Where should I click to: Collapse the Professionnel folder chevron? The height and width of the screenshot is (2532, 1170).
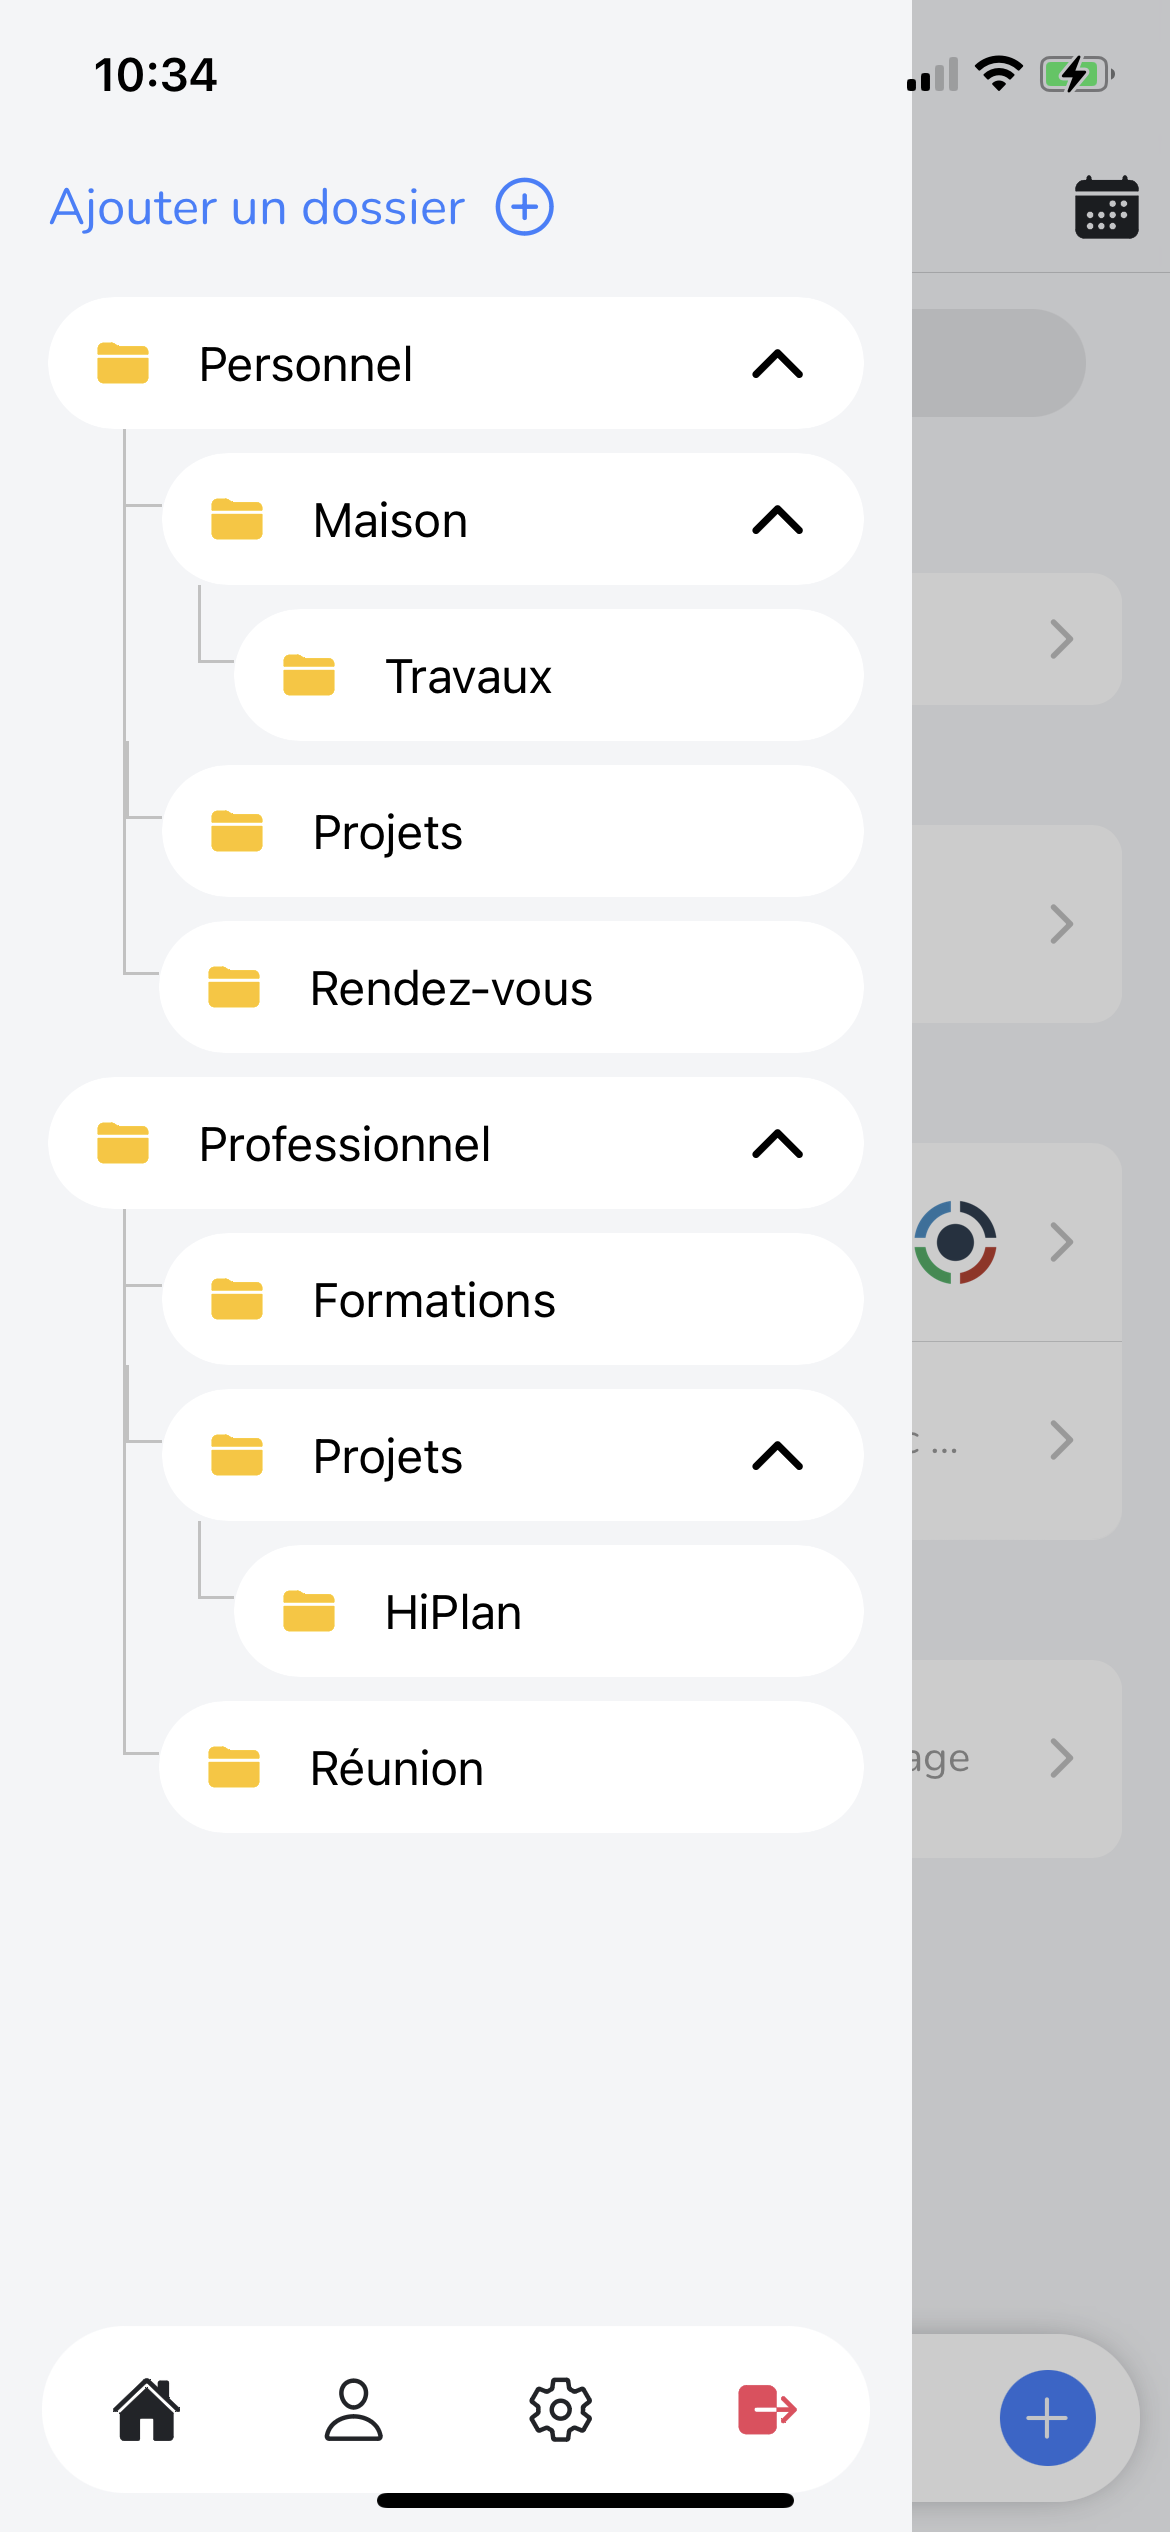(778, 1143)
